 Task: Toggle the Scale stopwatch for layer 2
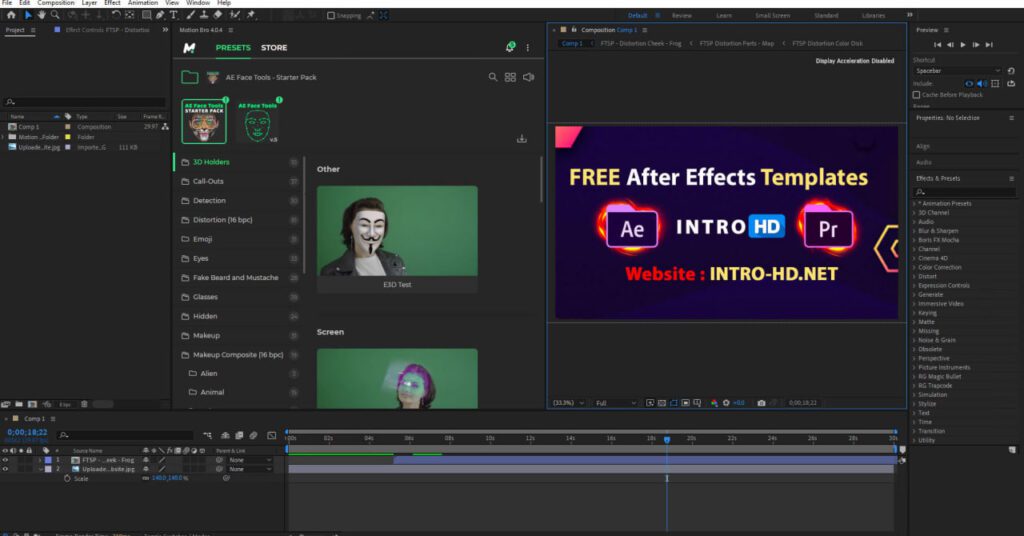point(67,479)
